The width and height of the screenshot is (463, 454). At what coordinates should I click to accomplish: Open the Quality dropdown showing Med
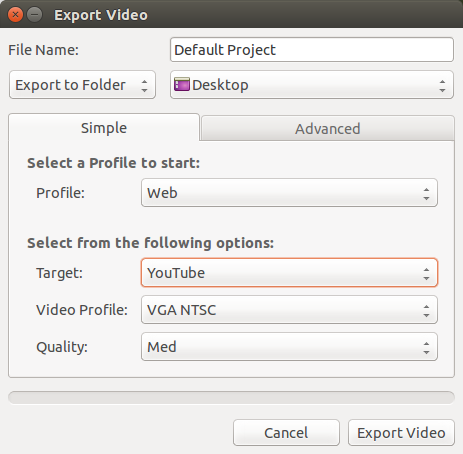tap(289, 347)
